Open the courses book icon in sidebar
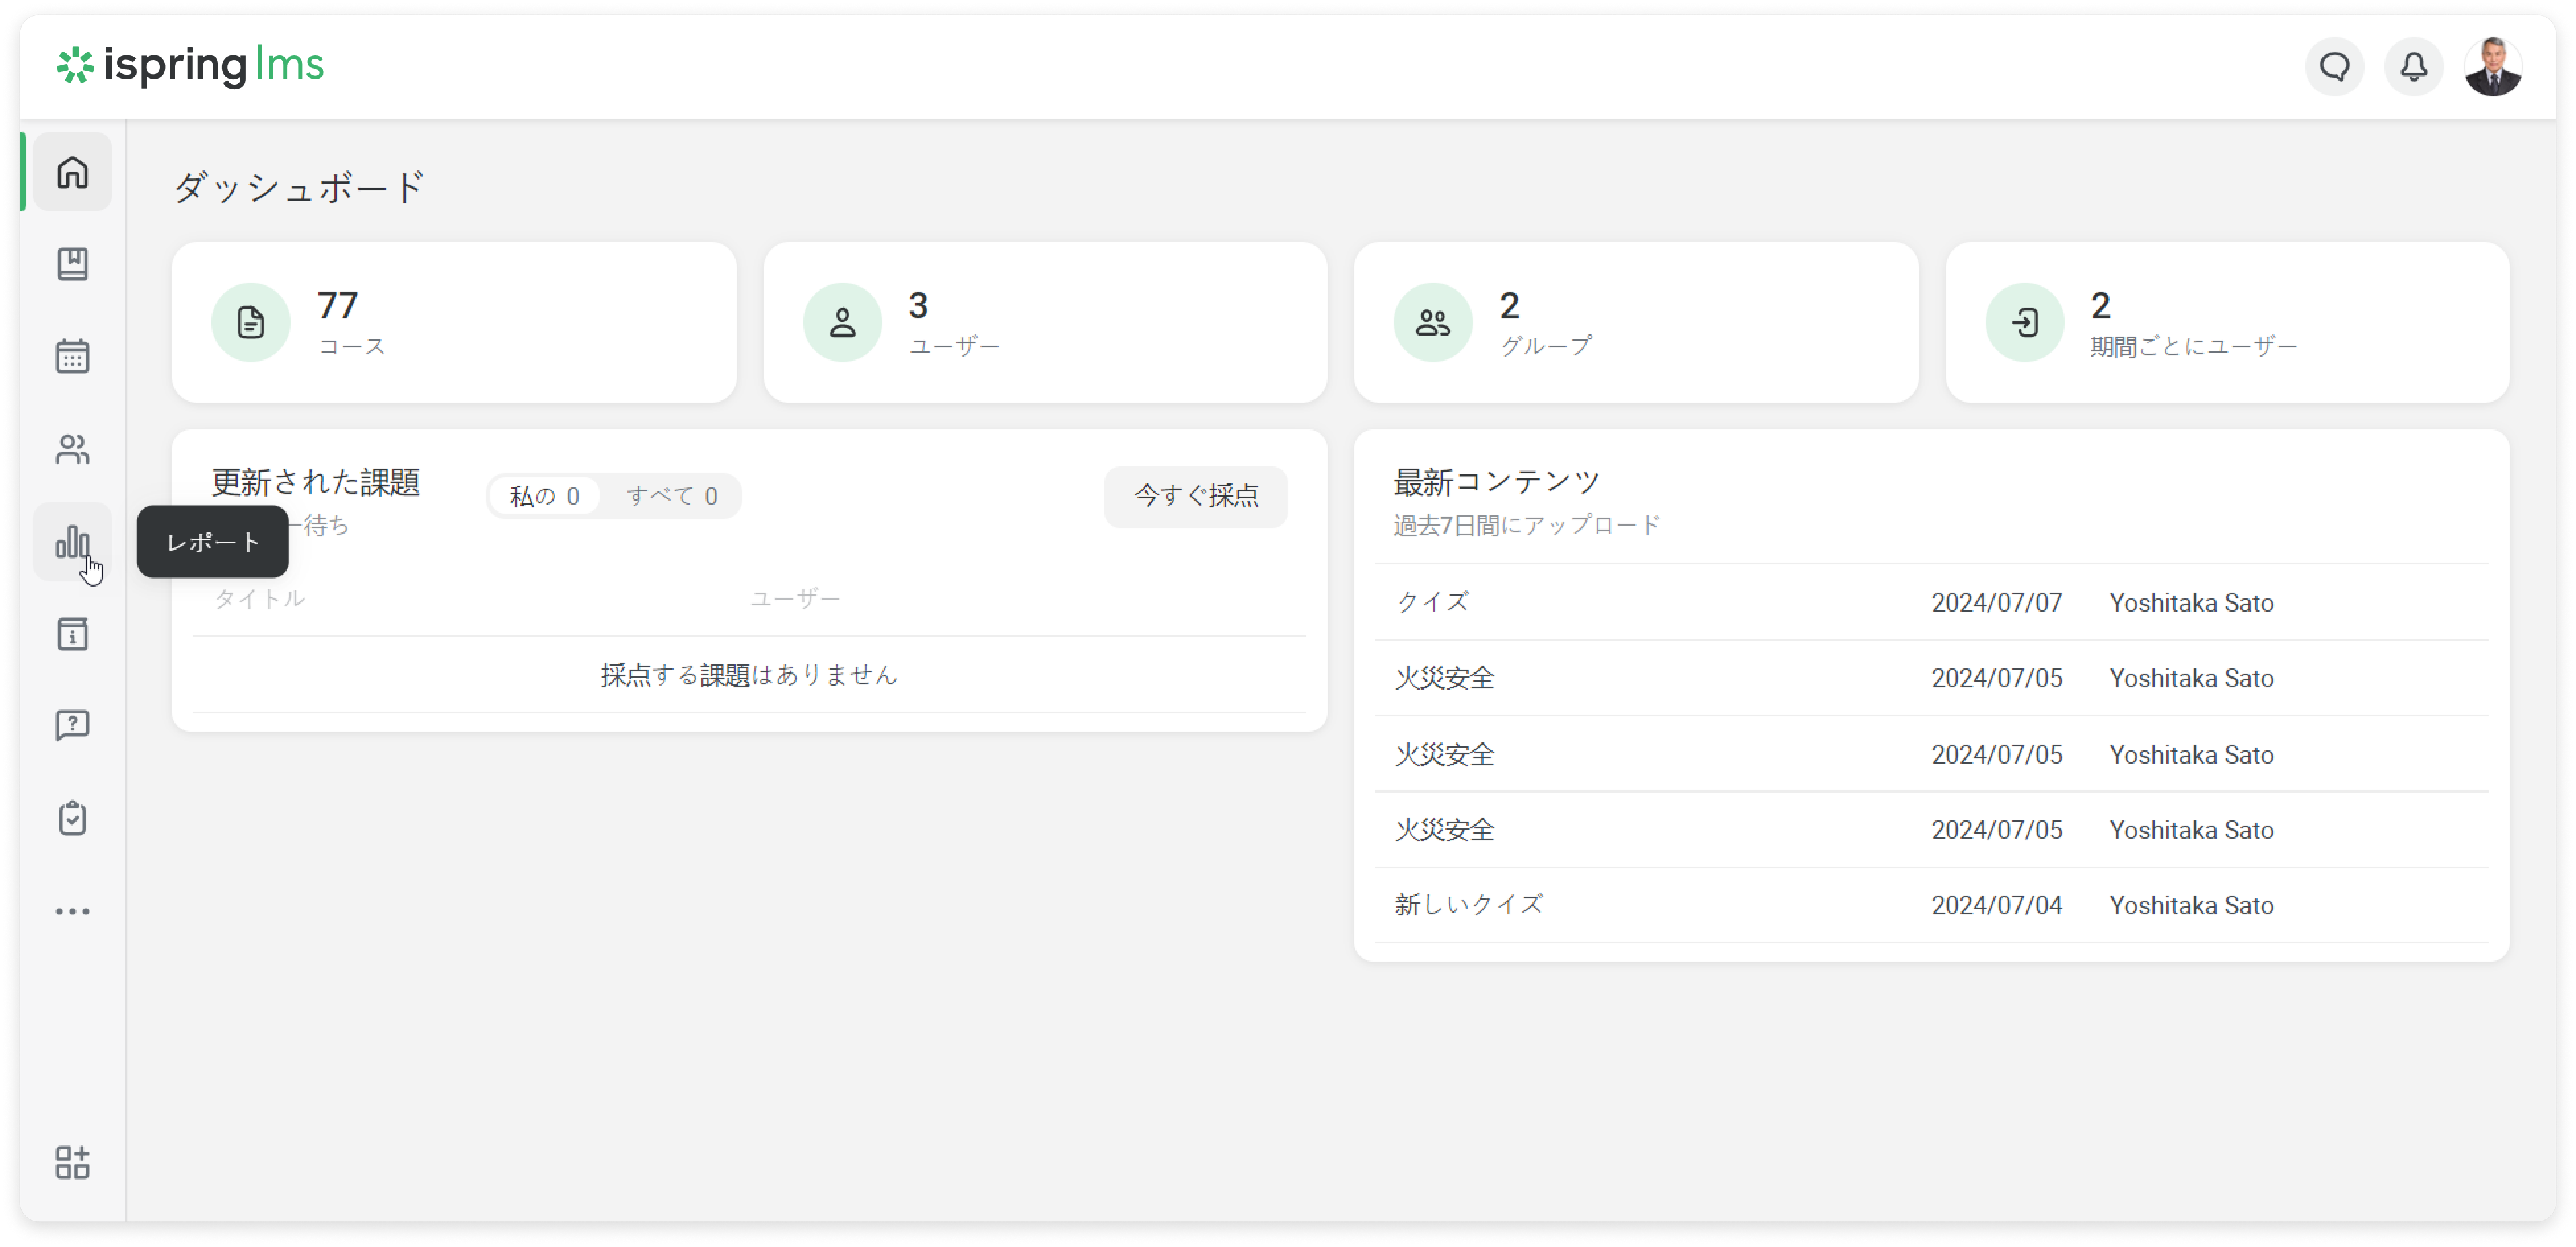Viewport: 2576px width, 1247px height. point(72,264)
